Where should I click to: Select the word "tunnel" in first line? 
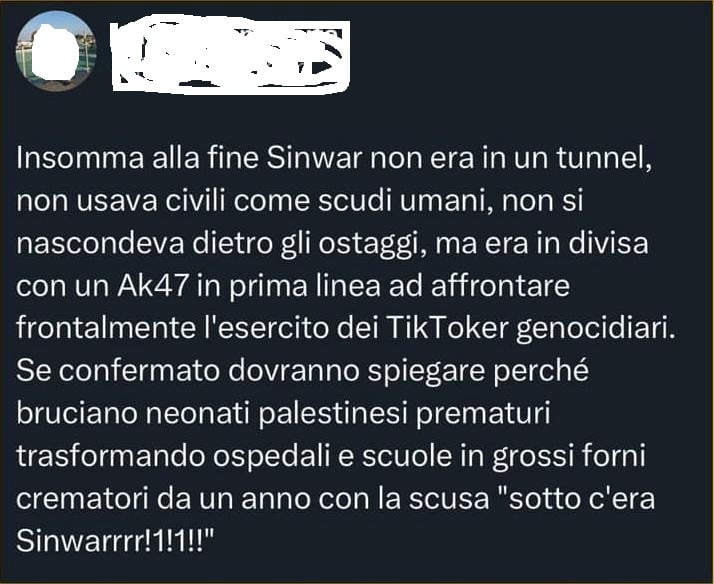click(x=603, y=157)
